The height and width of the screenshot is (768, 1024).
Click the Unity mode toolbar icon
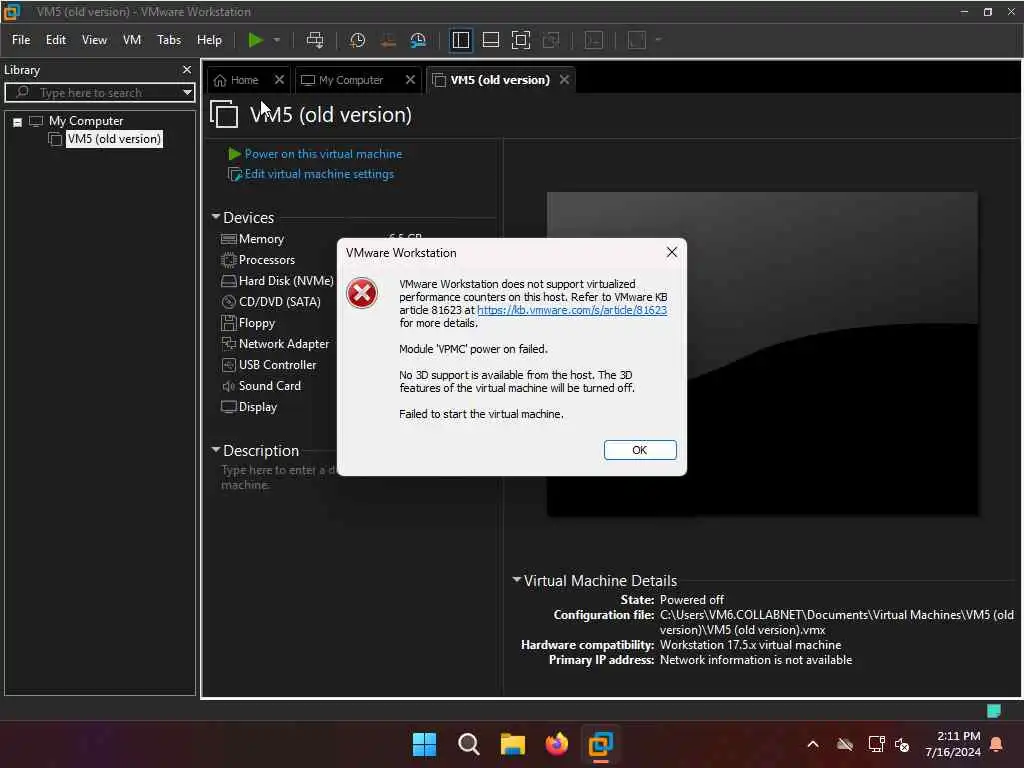click(x=551, y=40)
